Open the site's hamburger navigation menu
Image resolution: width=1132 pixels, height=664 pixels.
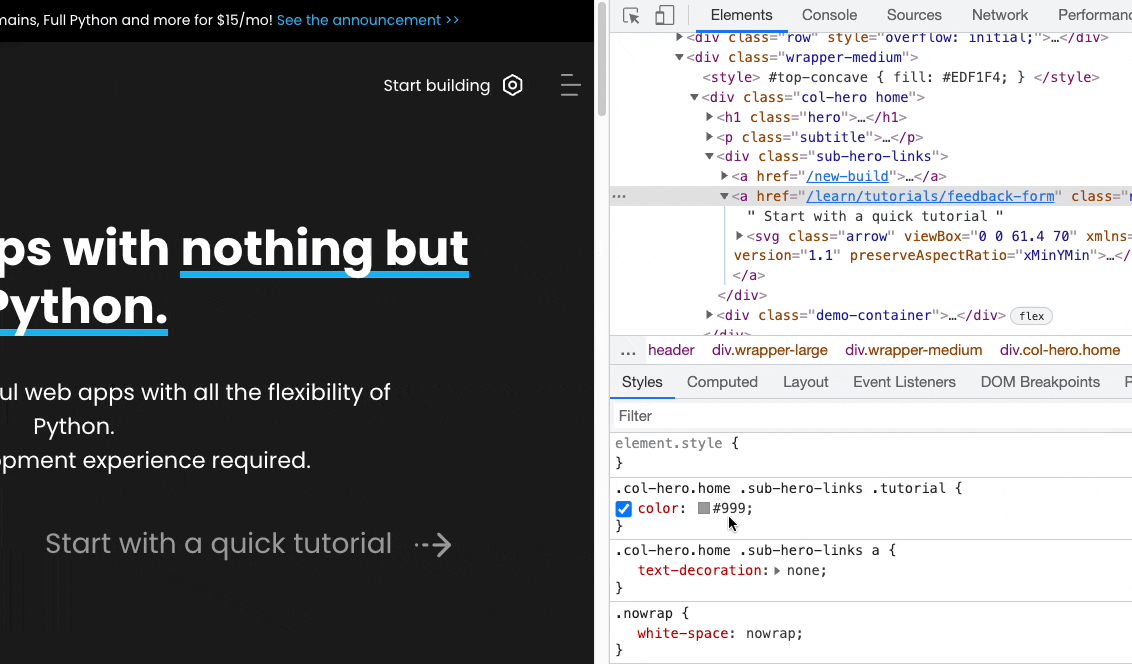570,86
